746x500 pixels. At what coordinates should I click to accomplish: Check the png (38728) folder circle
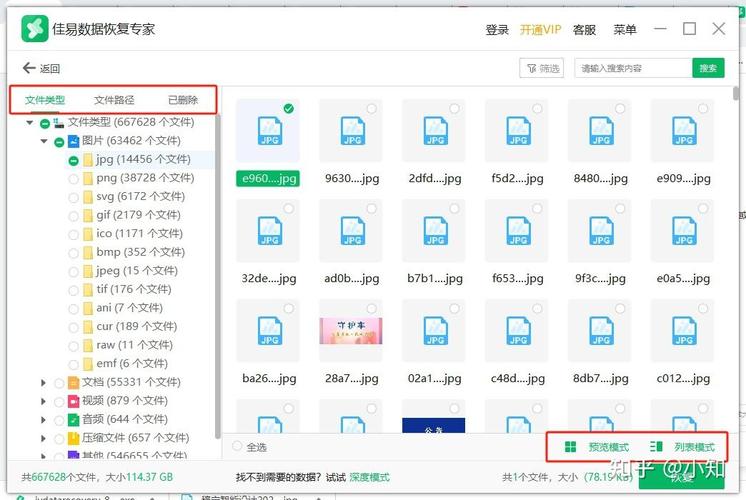pyautogui.click(x=73, y=179)
